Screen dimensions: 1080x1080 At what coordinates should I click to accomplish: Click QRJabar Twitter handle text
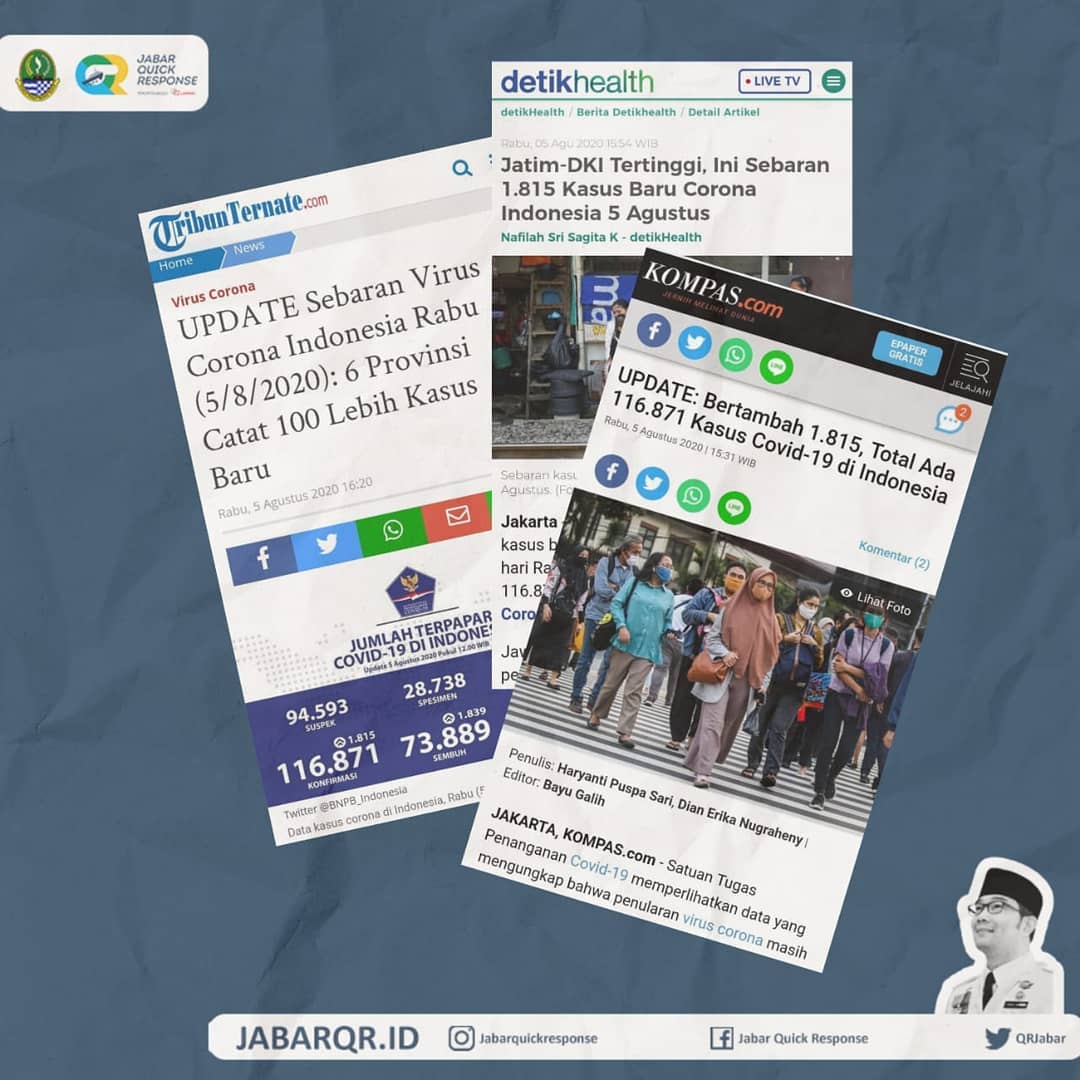(1041, 1039)
